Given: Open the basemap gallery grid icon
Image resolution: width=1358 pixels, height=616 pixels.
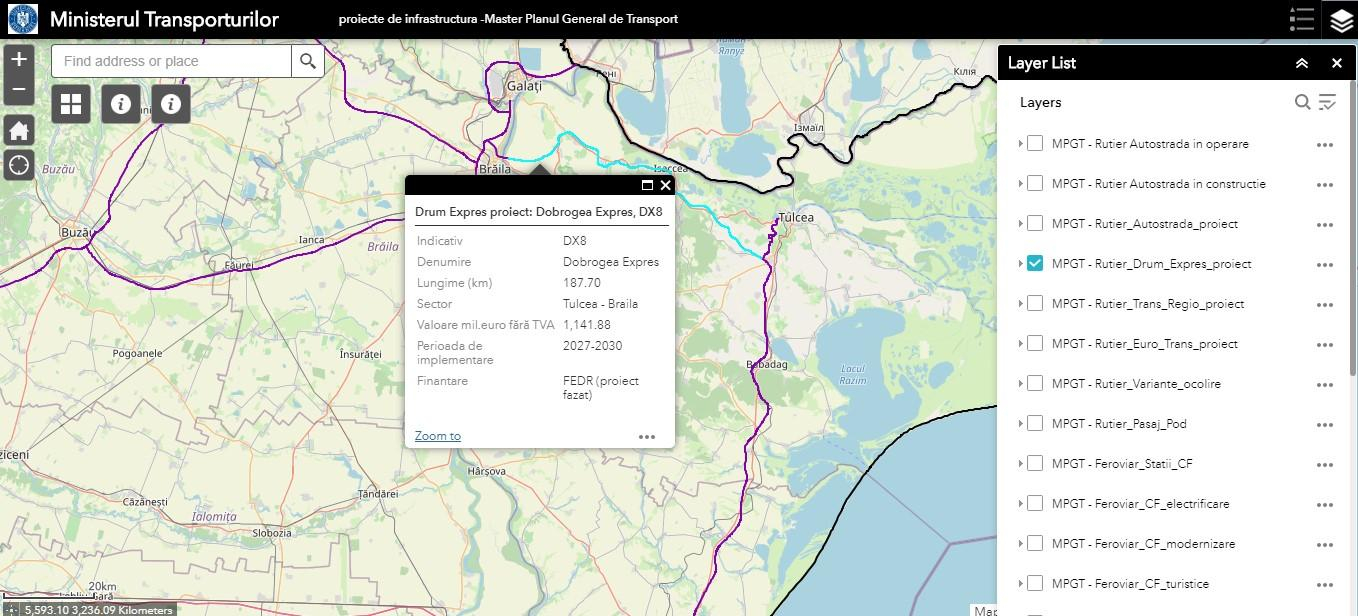Looking at the screenshot, I should pyautogui.click(x=71, y=104).
